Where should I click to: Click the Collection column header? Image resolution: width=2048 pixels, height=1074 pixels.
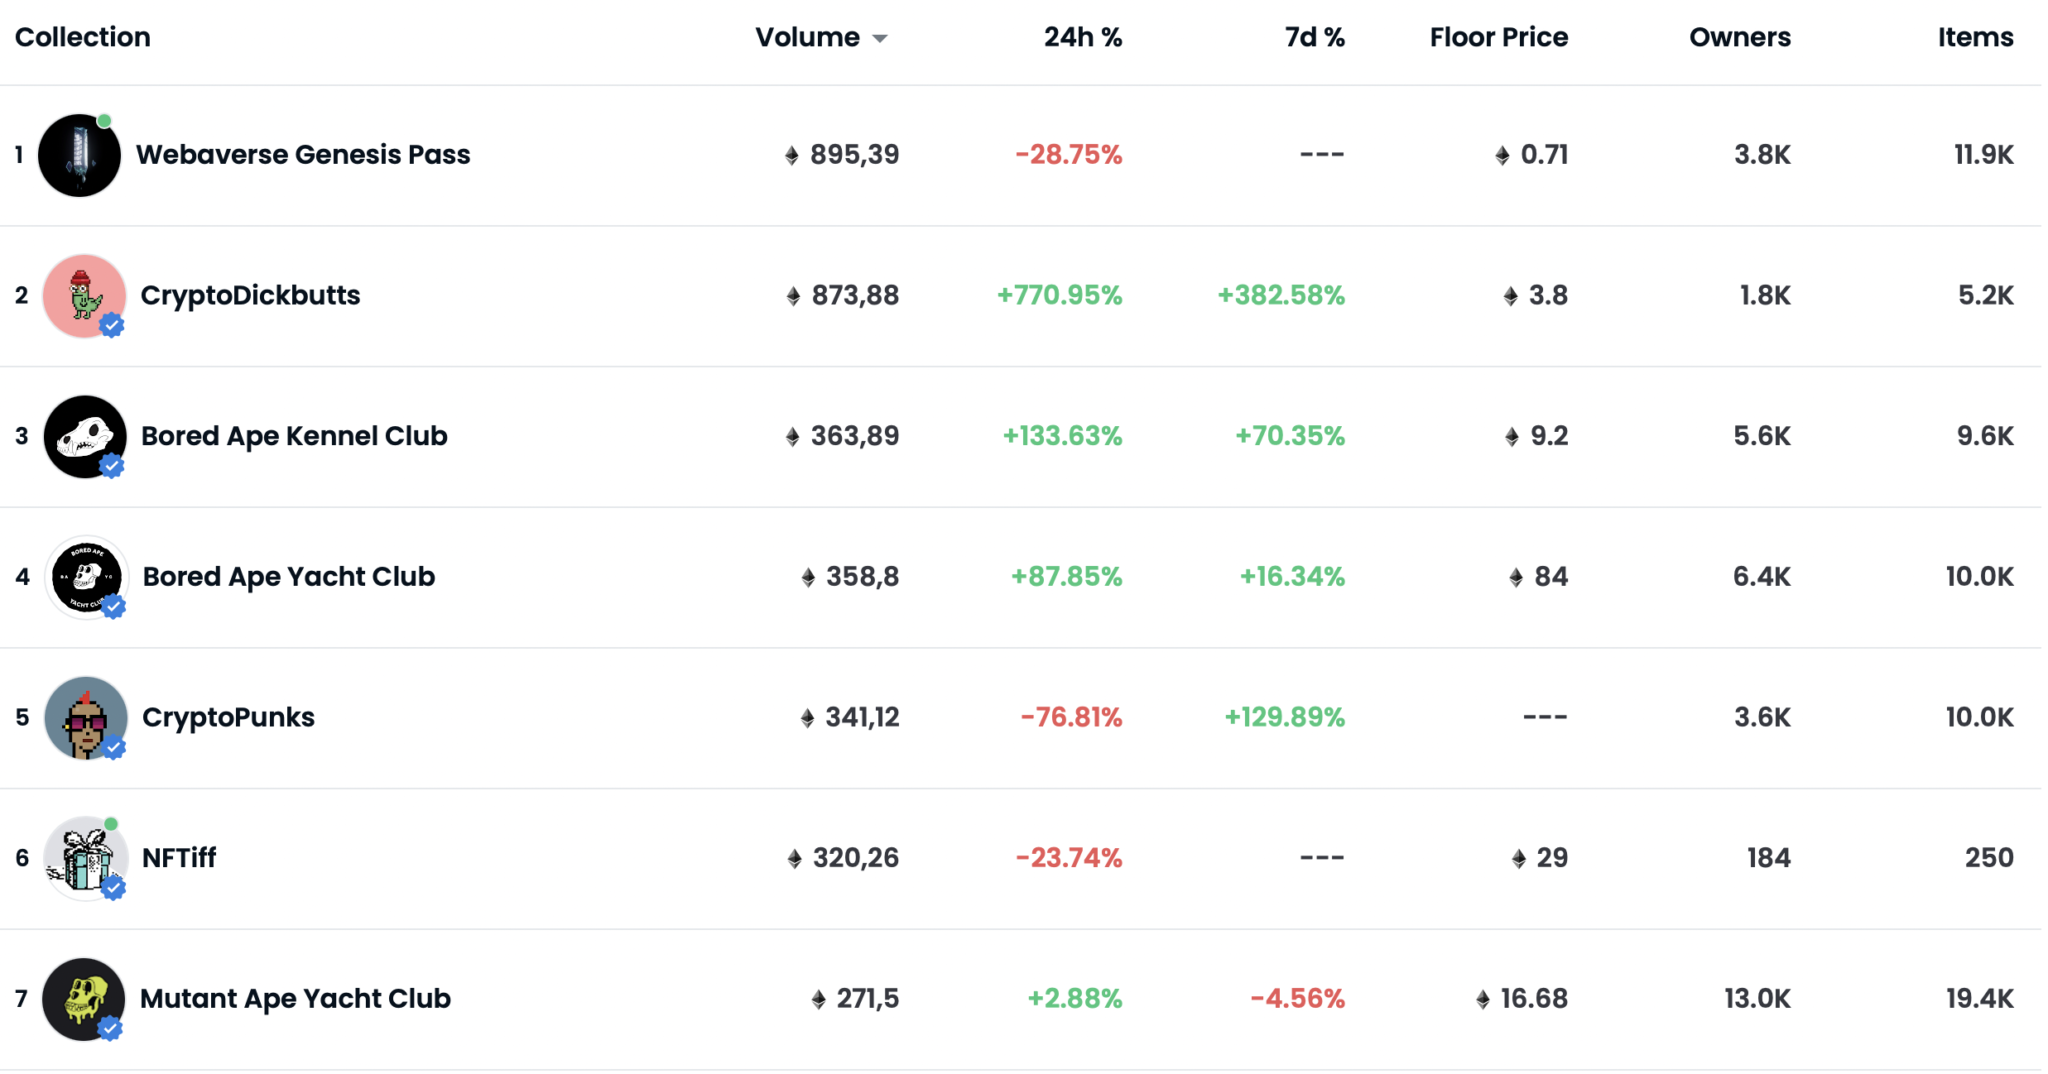click(83, 38)
